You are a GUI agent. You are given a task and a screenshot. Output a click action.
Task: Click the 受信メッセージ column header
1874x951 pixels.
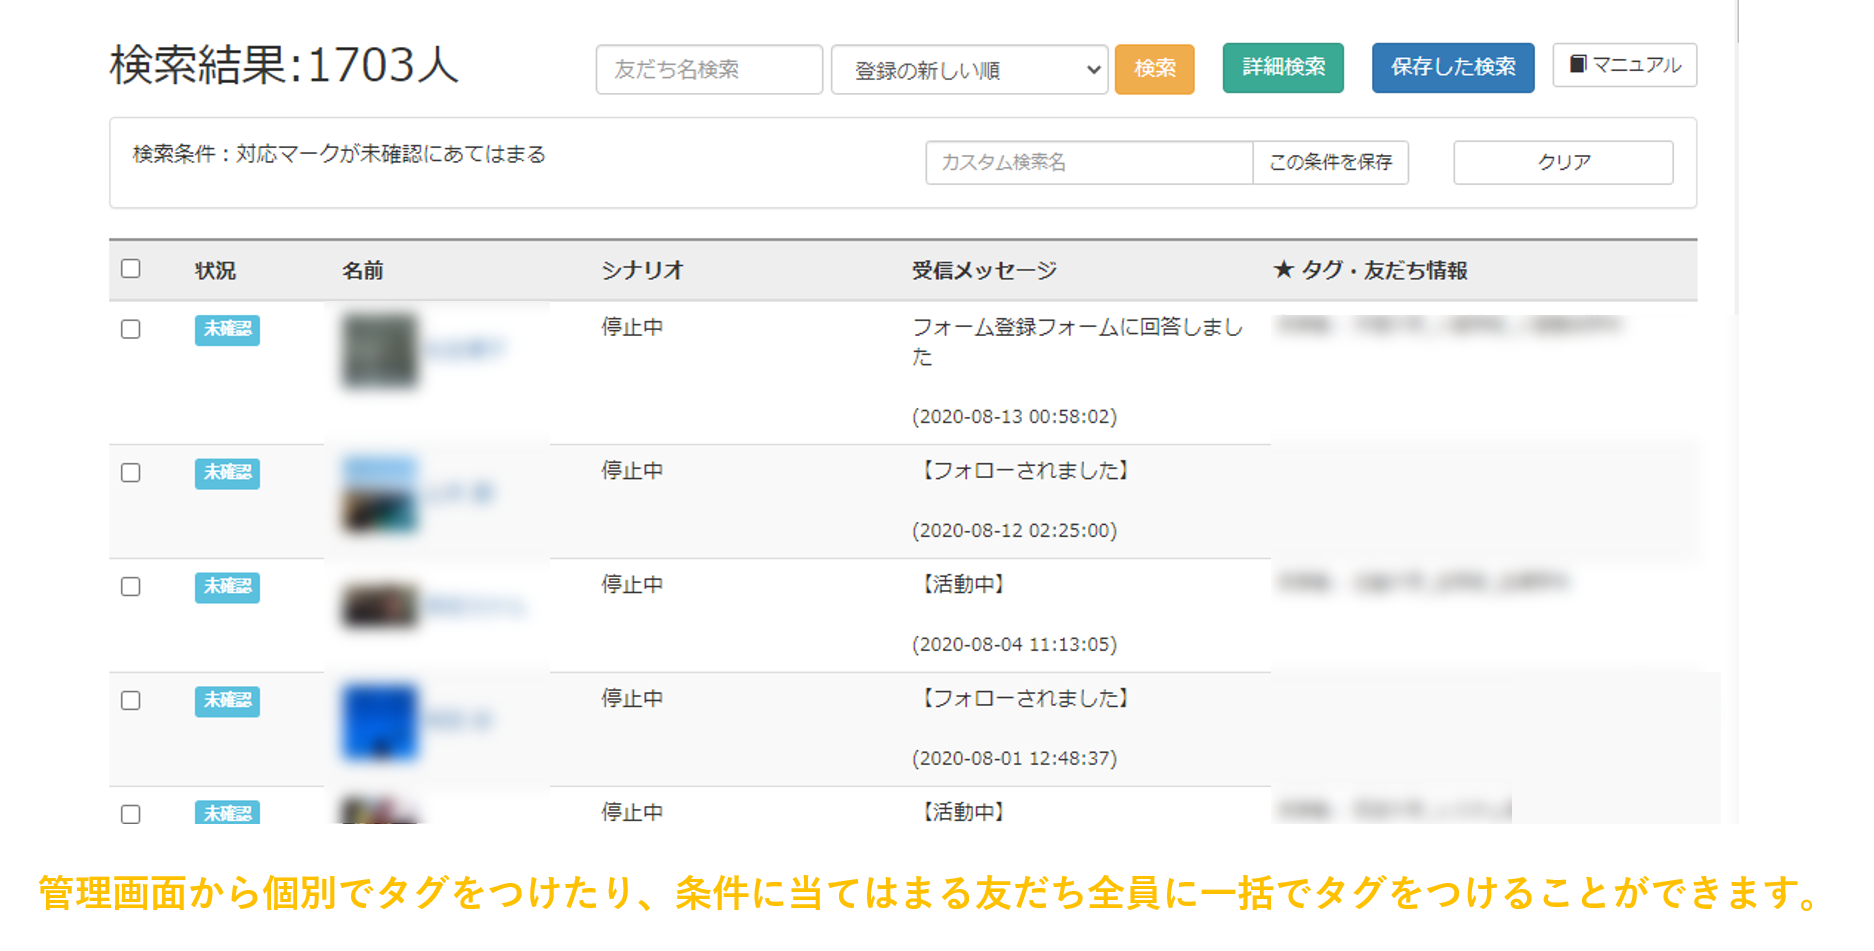(x=984, y=270)
